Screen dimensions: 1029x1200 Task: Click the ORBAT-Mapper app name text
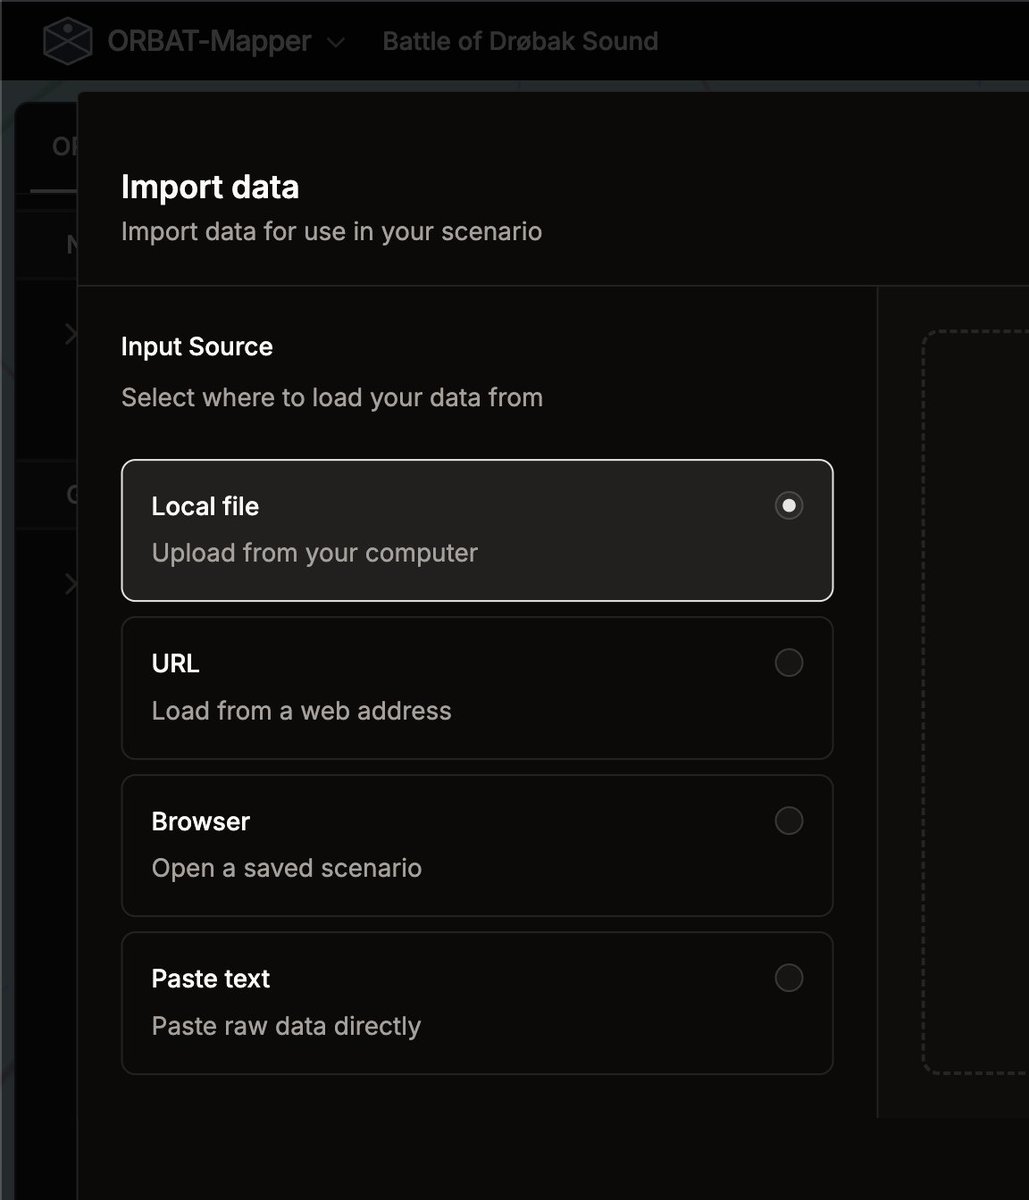209,41
